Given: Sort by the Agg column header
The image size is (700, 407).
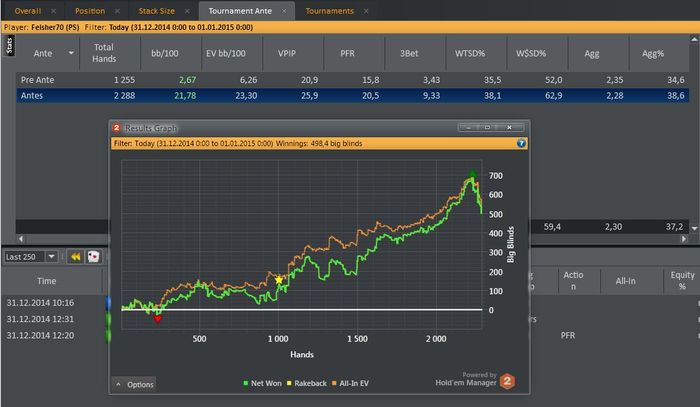Looking at the screenshot, I should (x=592, y=53).
